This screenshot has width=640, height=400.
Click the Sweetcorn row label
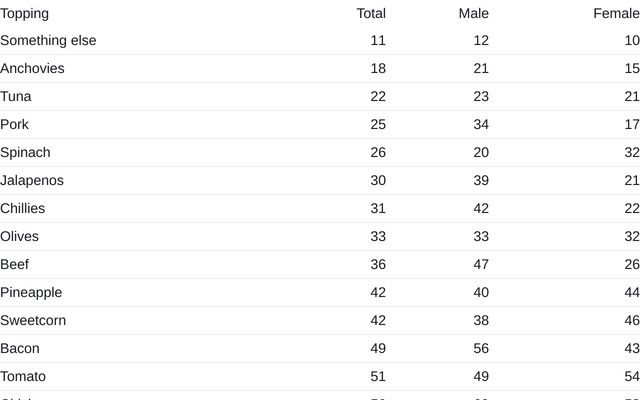[33, 321]
